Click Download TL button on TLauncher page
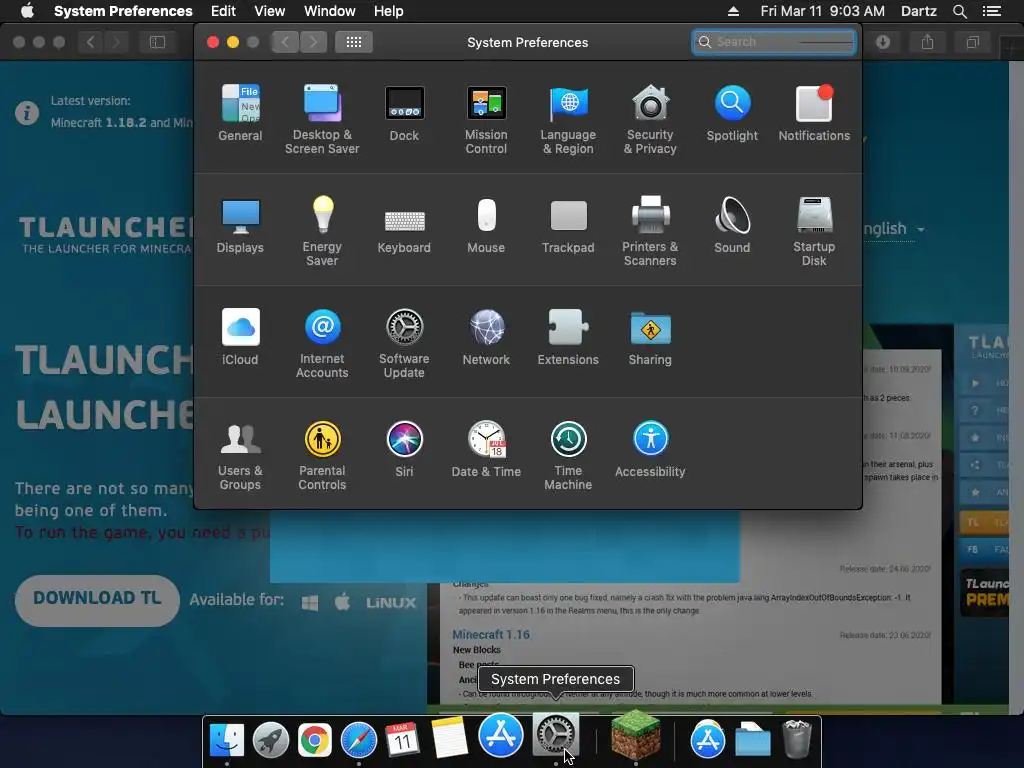Viewport: 1024px width, 768px height. coord(97,600)
